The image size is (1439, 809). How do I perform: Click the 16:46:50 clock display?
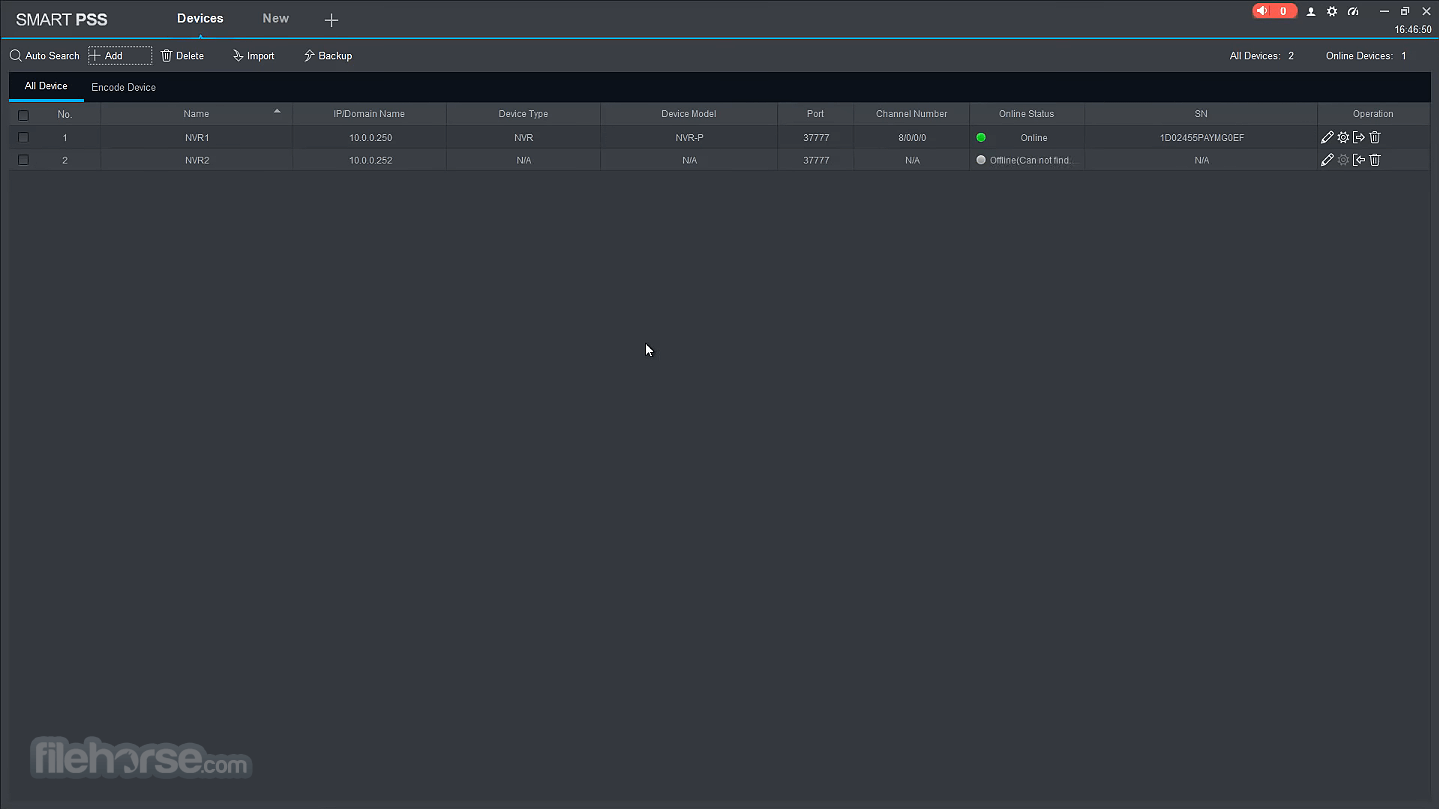(1413, 30)
